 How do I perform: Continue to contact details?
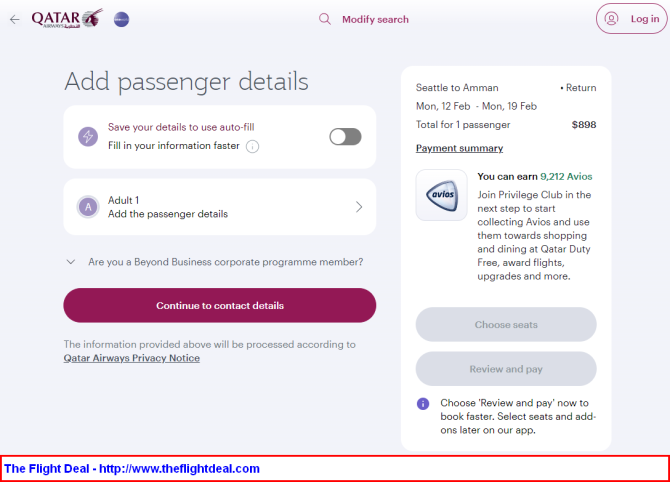click(220, 306)
